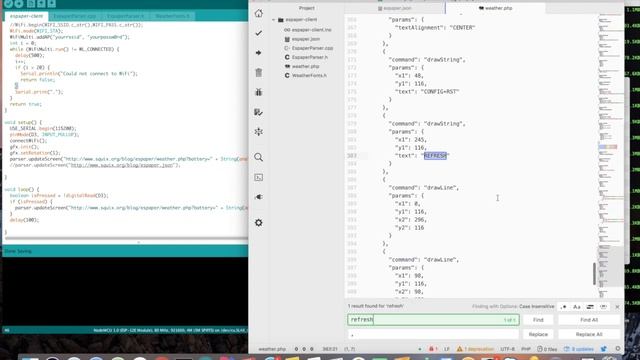
Task: Select the weather.php editor tab
Action: [x=495, y=8]
